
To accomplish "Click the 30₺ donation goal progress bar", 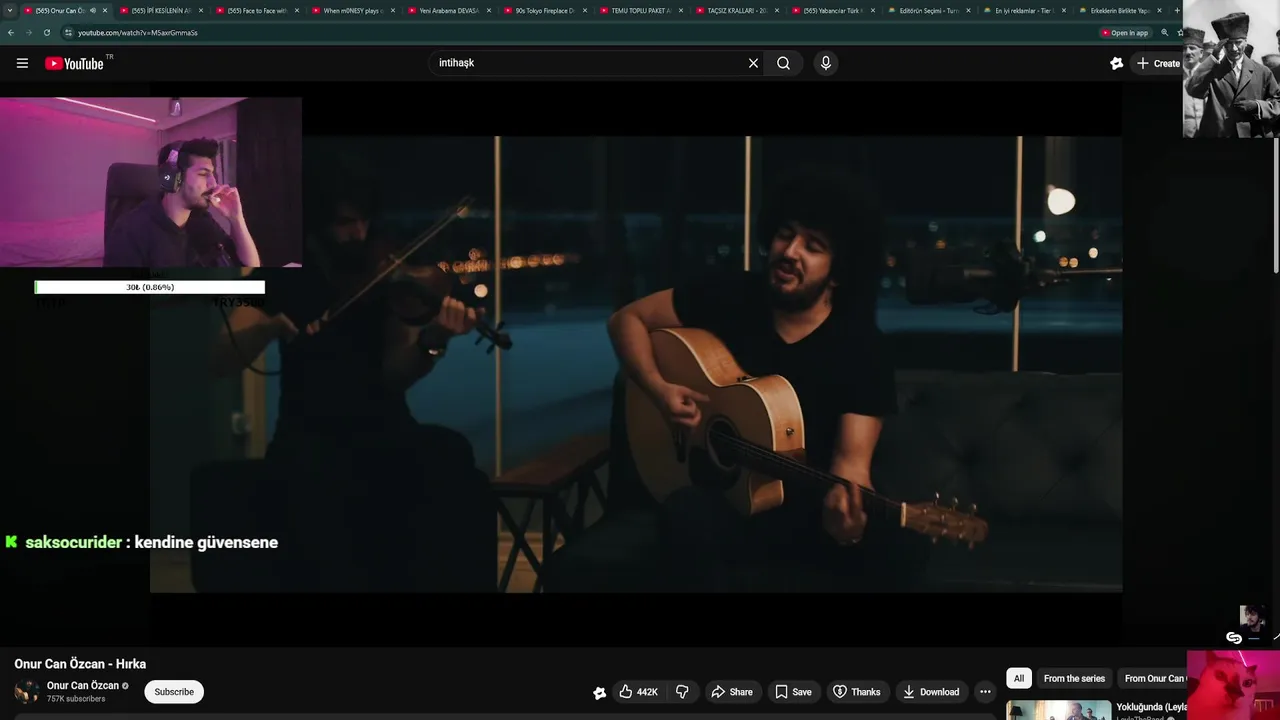I will 150,287.
